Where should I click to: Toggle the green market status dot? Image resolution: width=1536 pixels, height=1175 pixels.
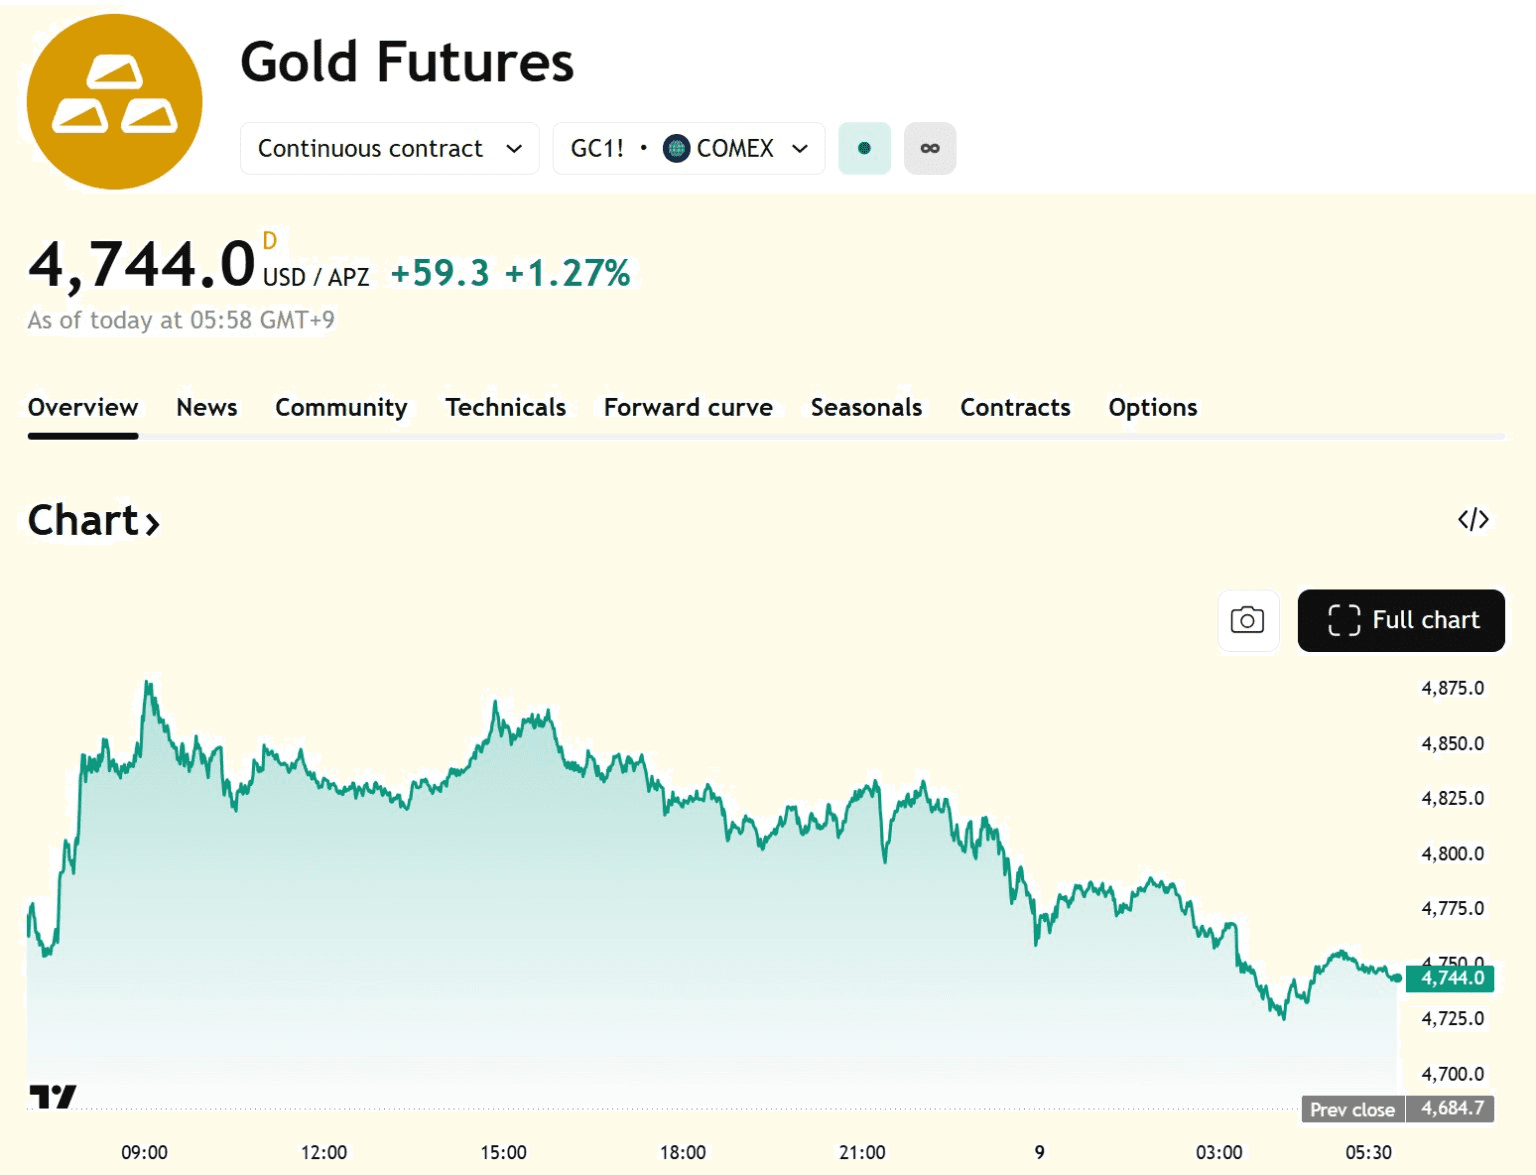pyautogui.click(x=864, y=149)
